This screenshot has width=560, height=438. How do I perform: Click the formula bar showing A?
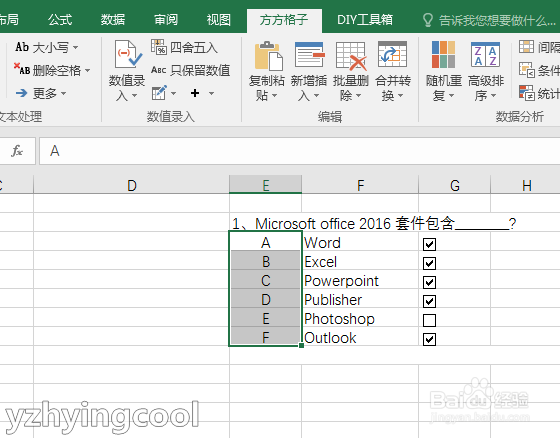tap(299, 151)
